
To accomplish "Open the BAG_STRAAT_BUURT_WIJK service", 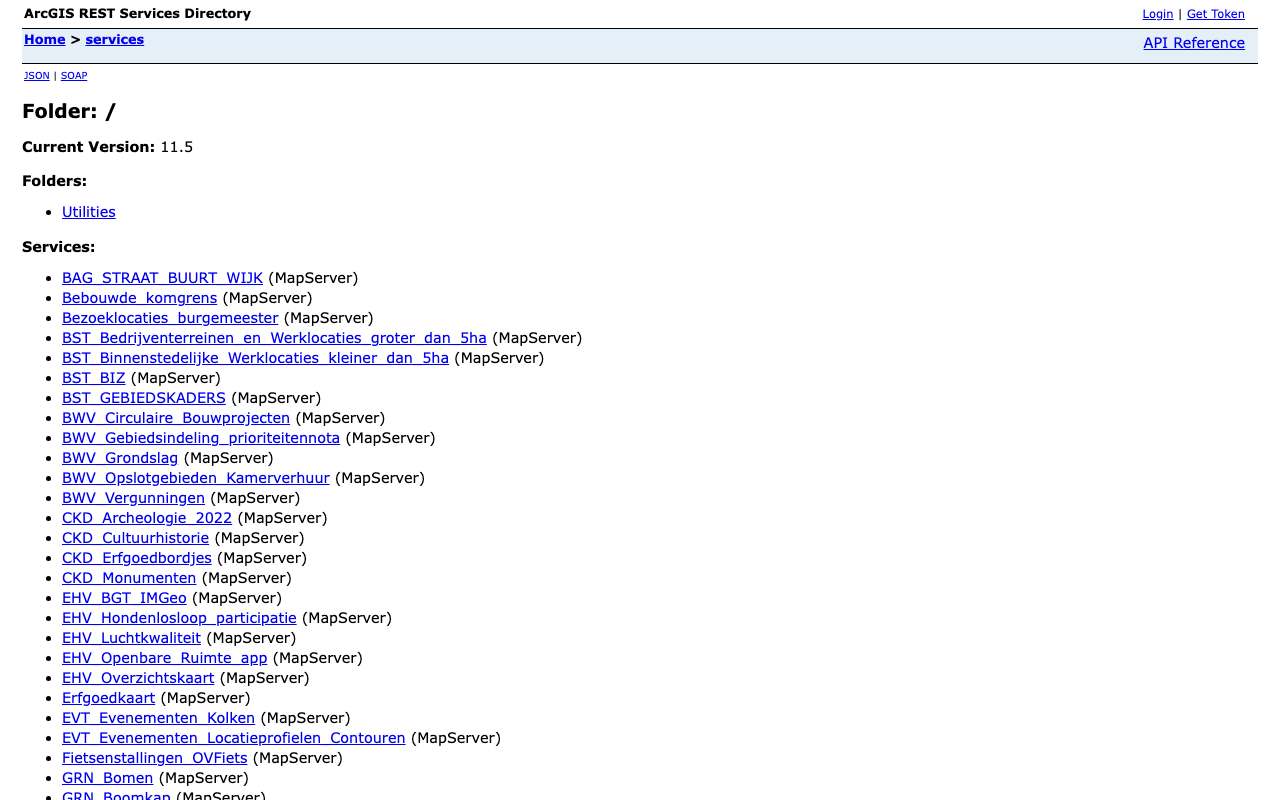I will [162, 278].
